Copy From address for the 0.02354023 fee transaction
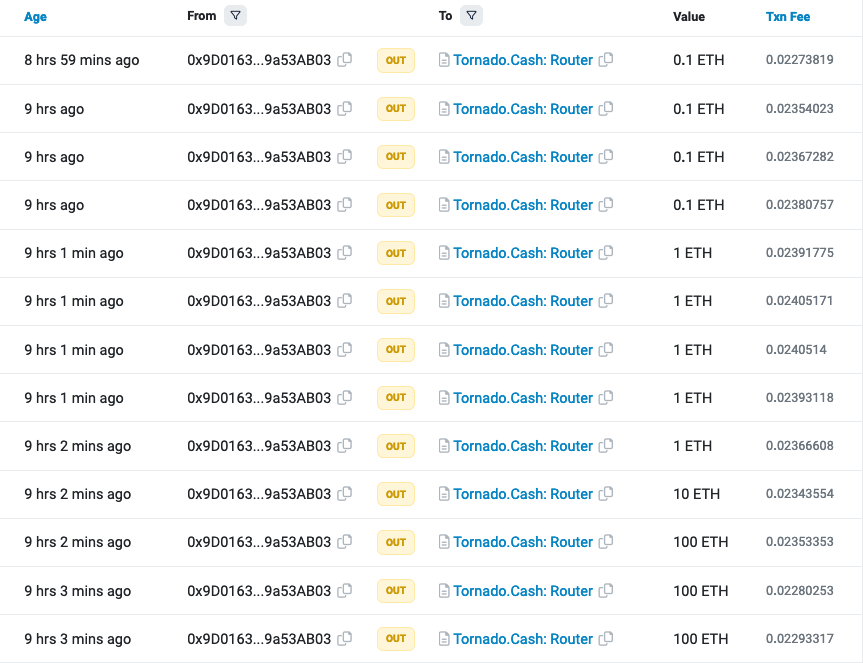The width and height of the screenshot is (863, 663). click(x=345, y=108)
